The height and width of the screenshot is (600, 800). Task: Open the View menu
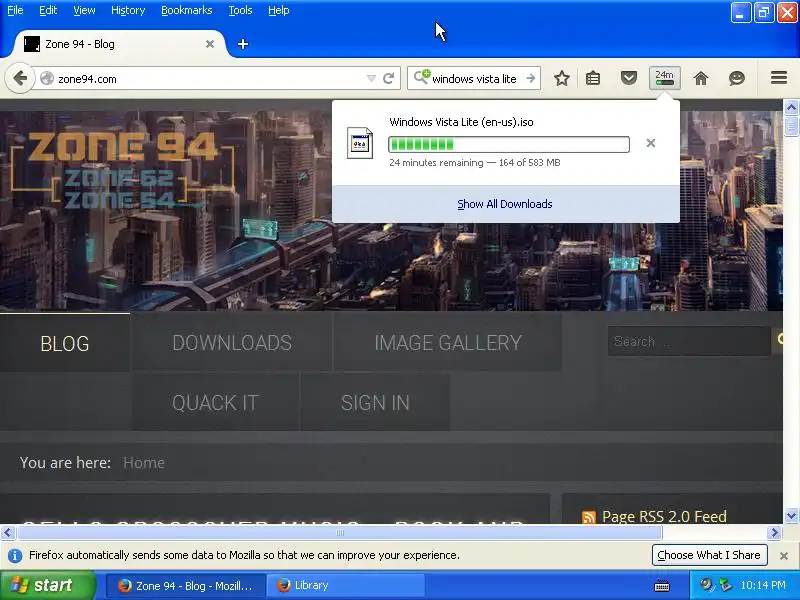pos(84,10)
